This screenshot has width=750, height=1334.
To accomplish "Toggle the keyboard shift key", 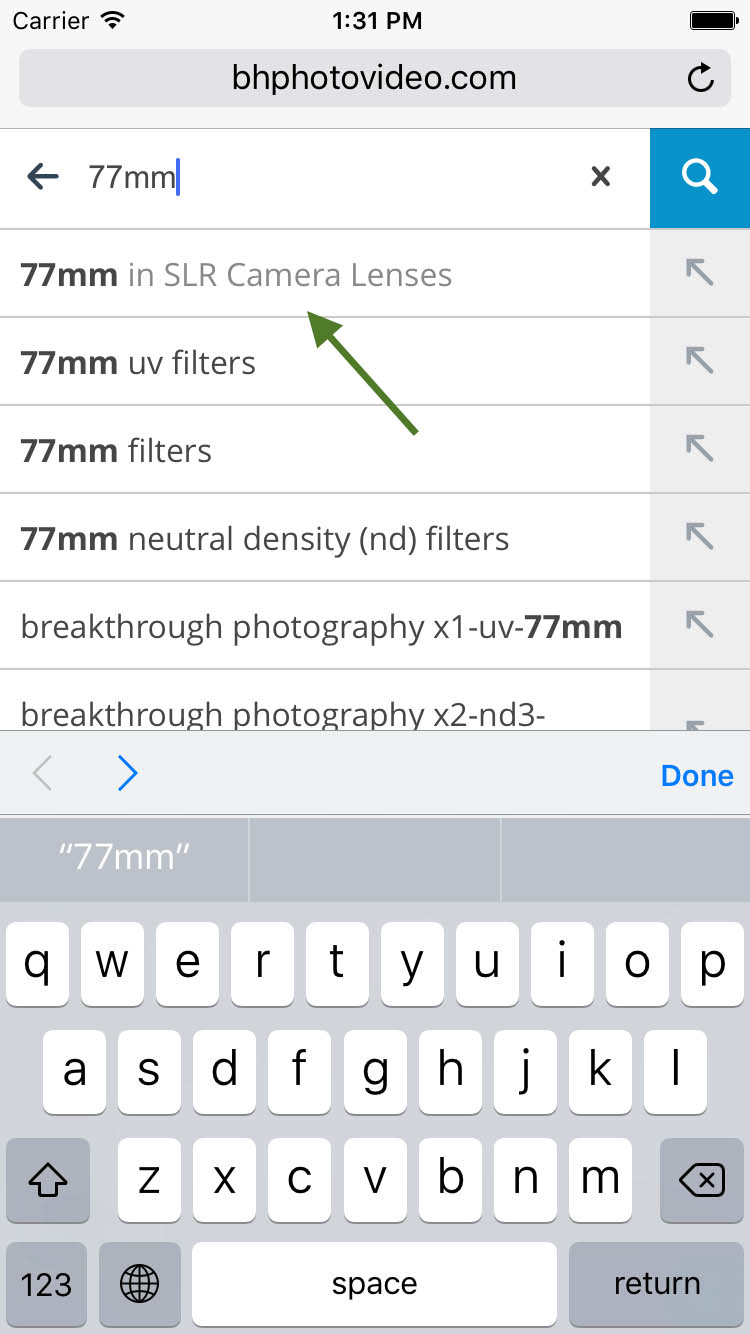I will (48, 1181).
